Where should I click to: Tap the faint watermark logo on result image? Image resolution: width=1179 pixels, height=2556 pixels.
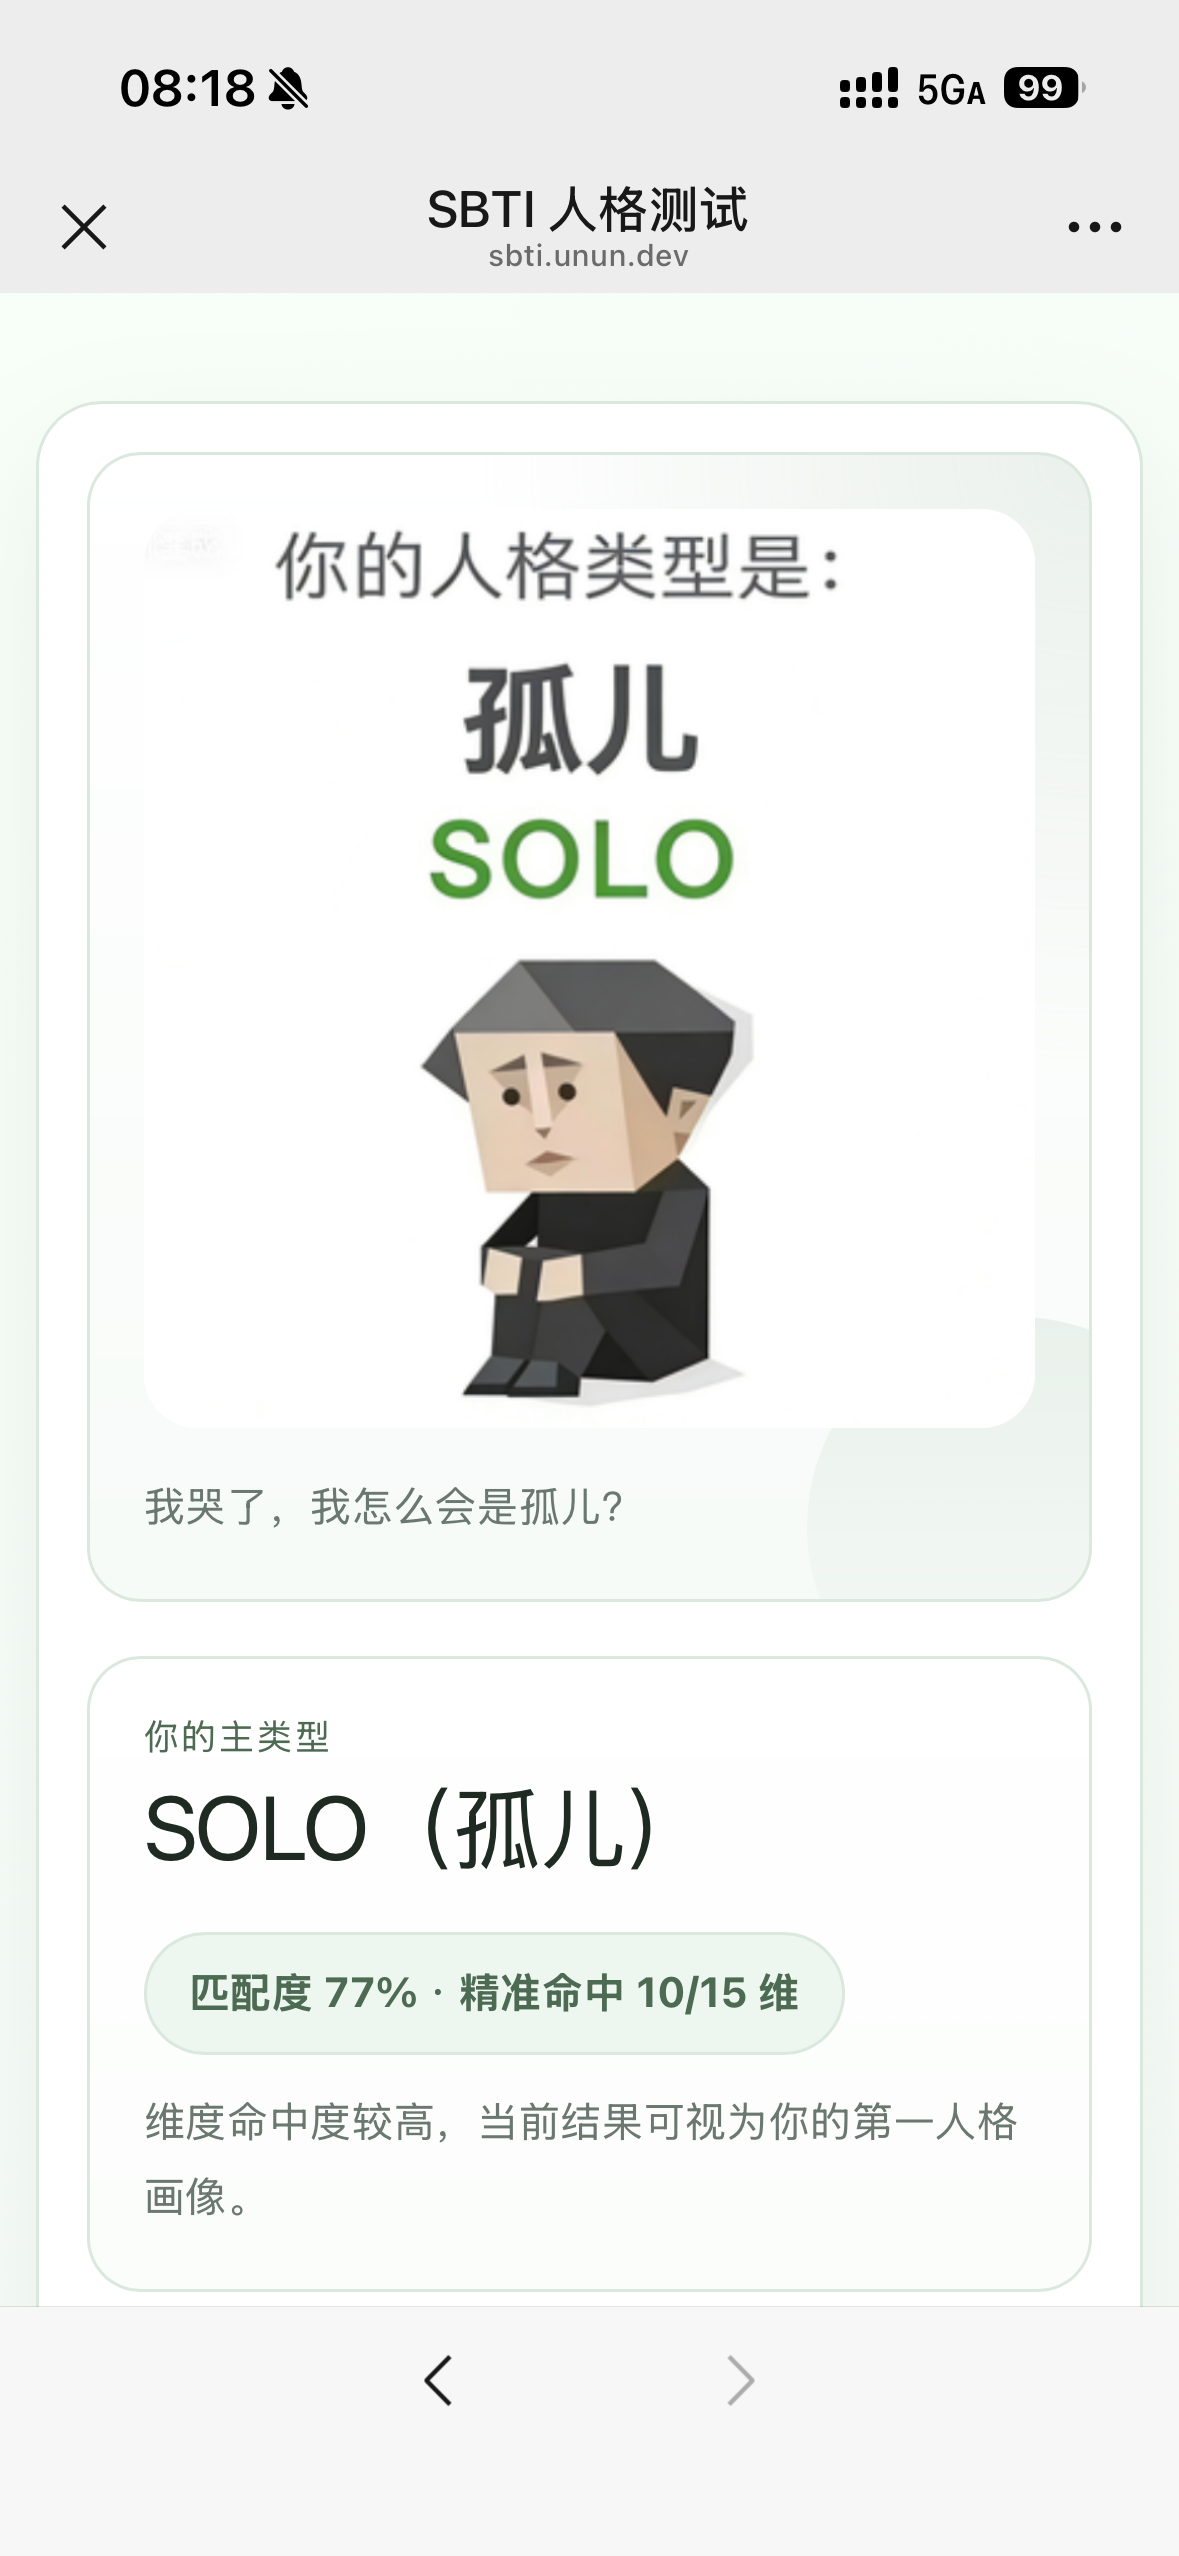point(188,546)
